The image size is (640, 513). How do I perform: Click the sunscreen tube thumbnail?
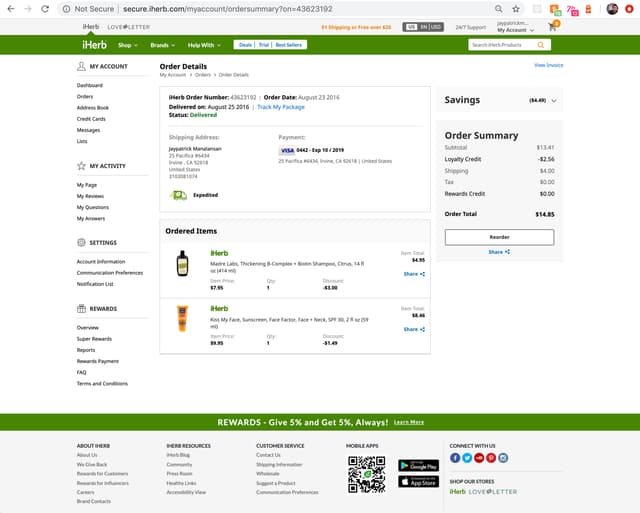(182, 318)
